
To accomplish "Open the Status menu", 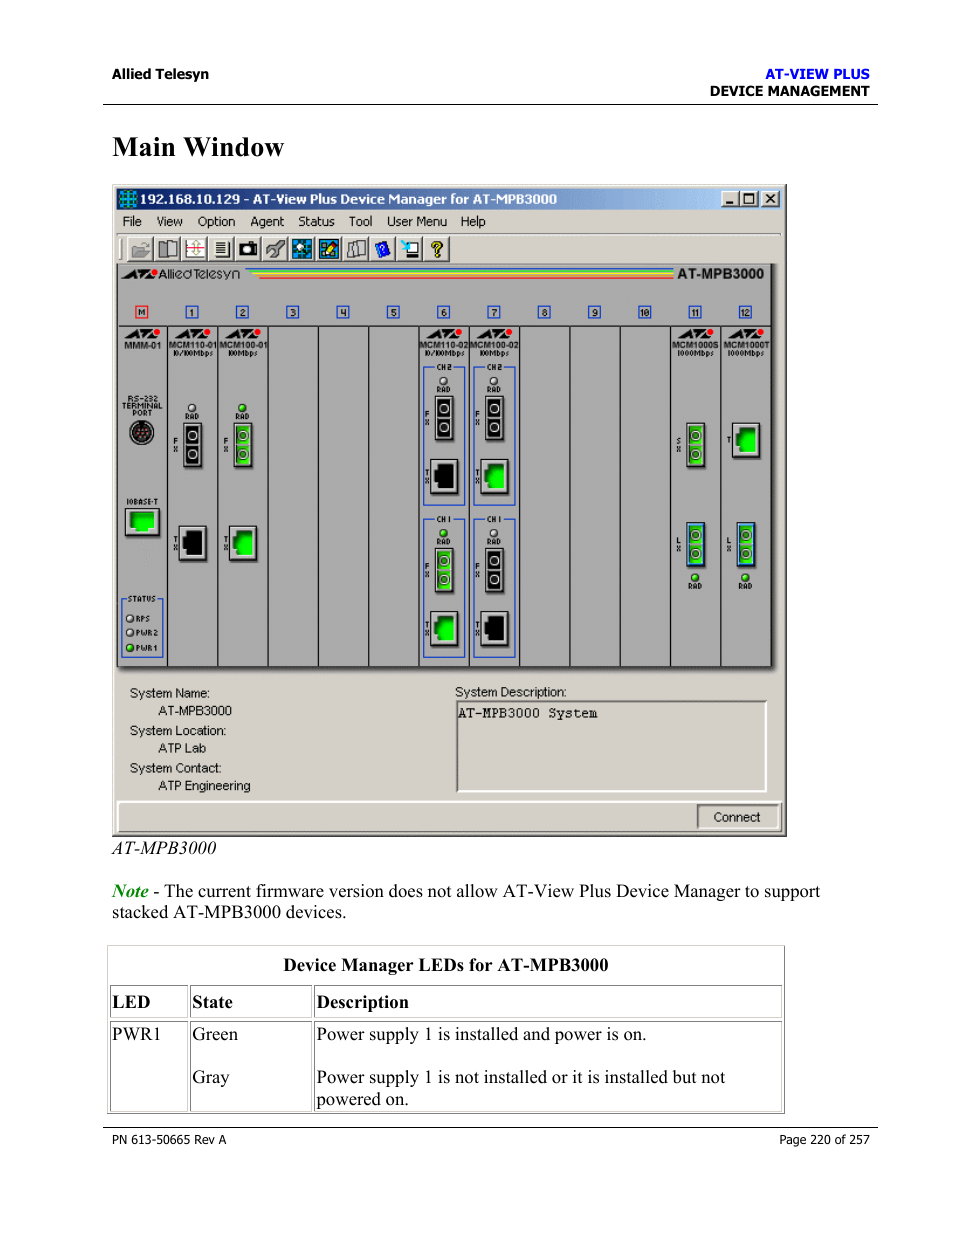I will (x=316, y=222).
